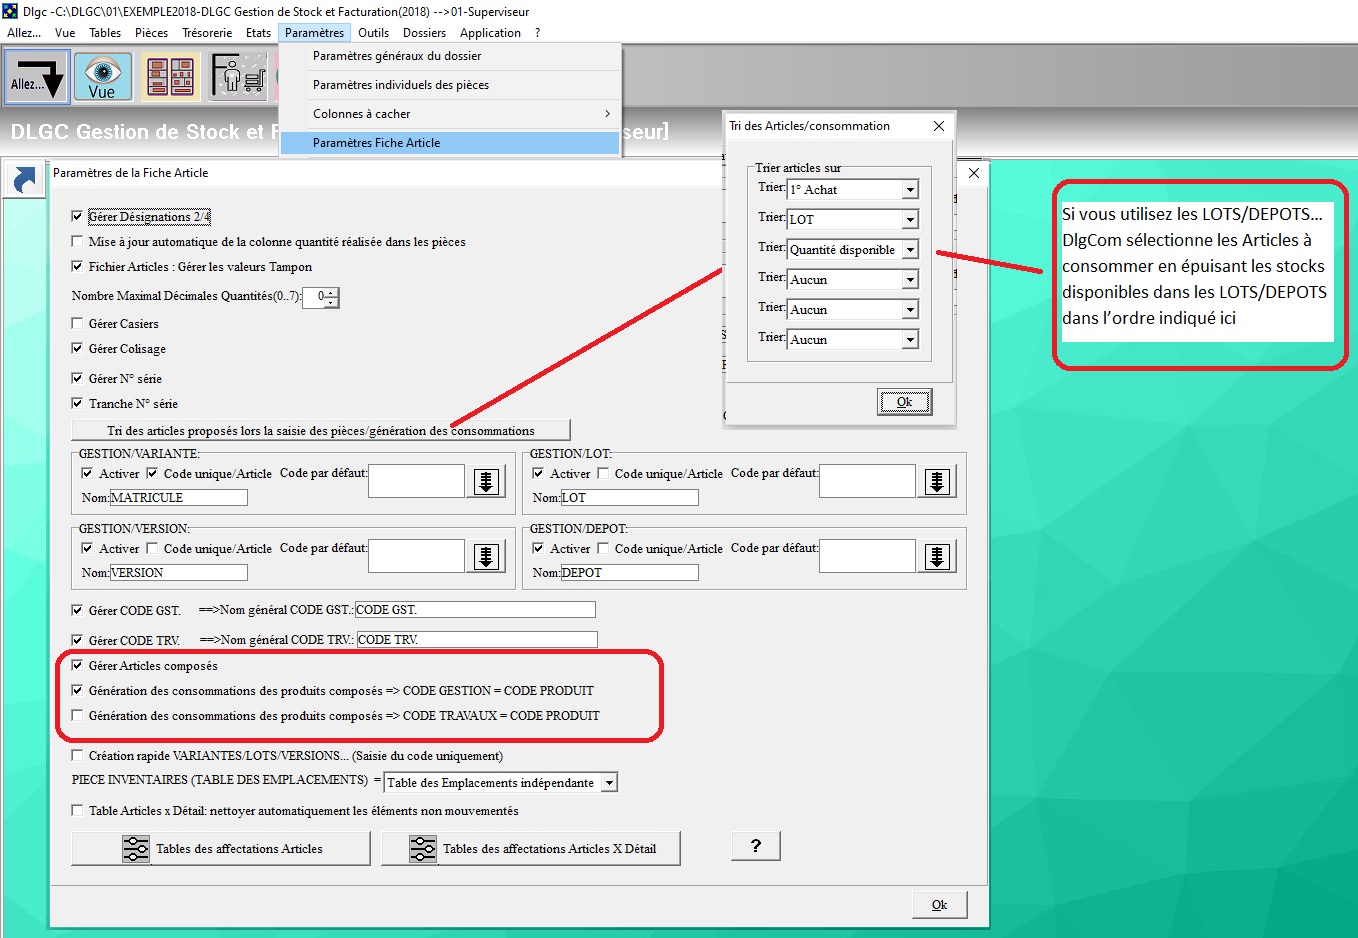Open the Etats menu

tap(258, 32)
